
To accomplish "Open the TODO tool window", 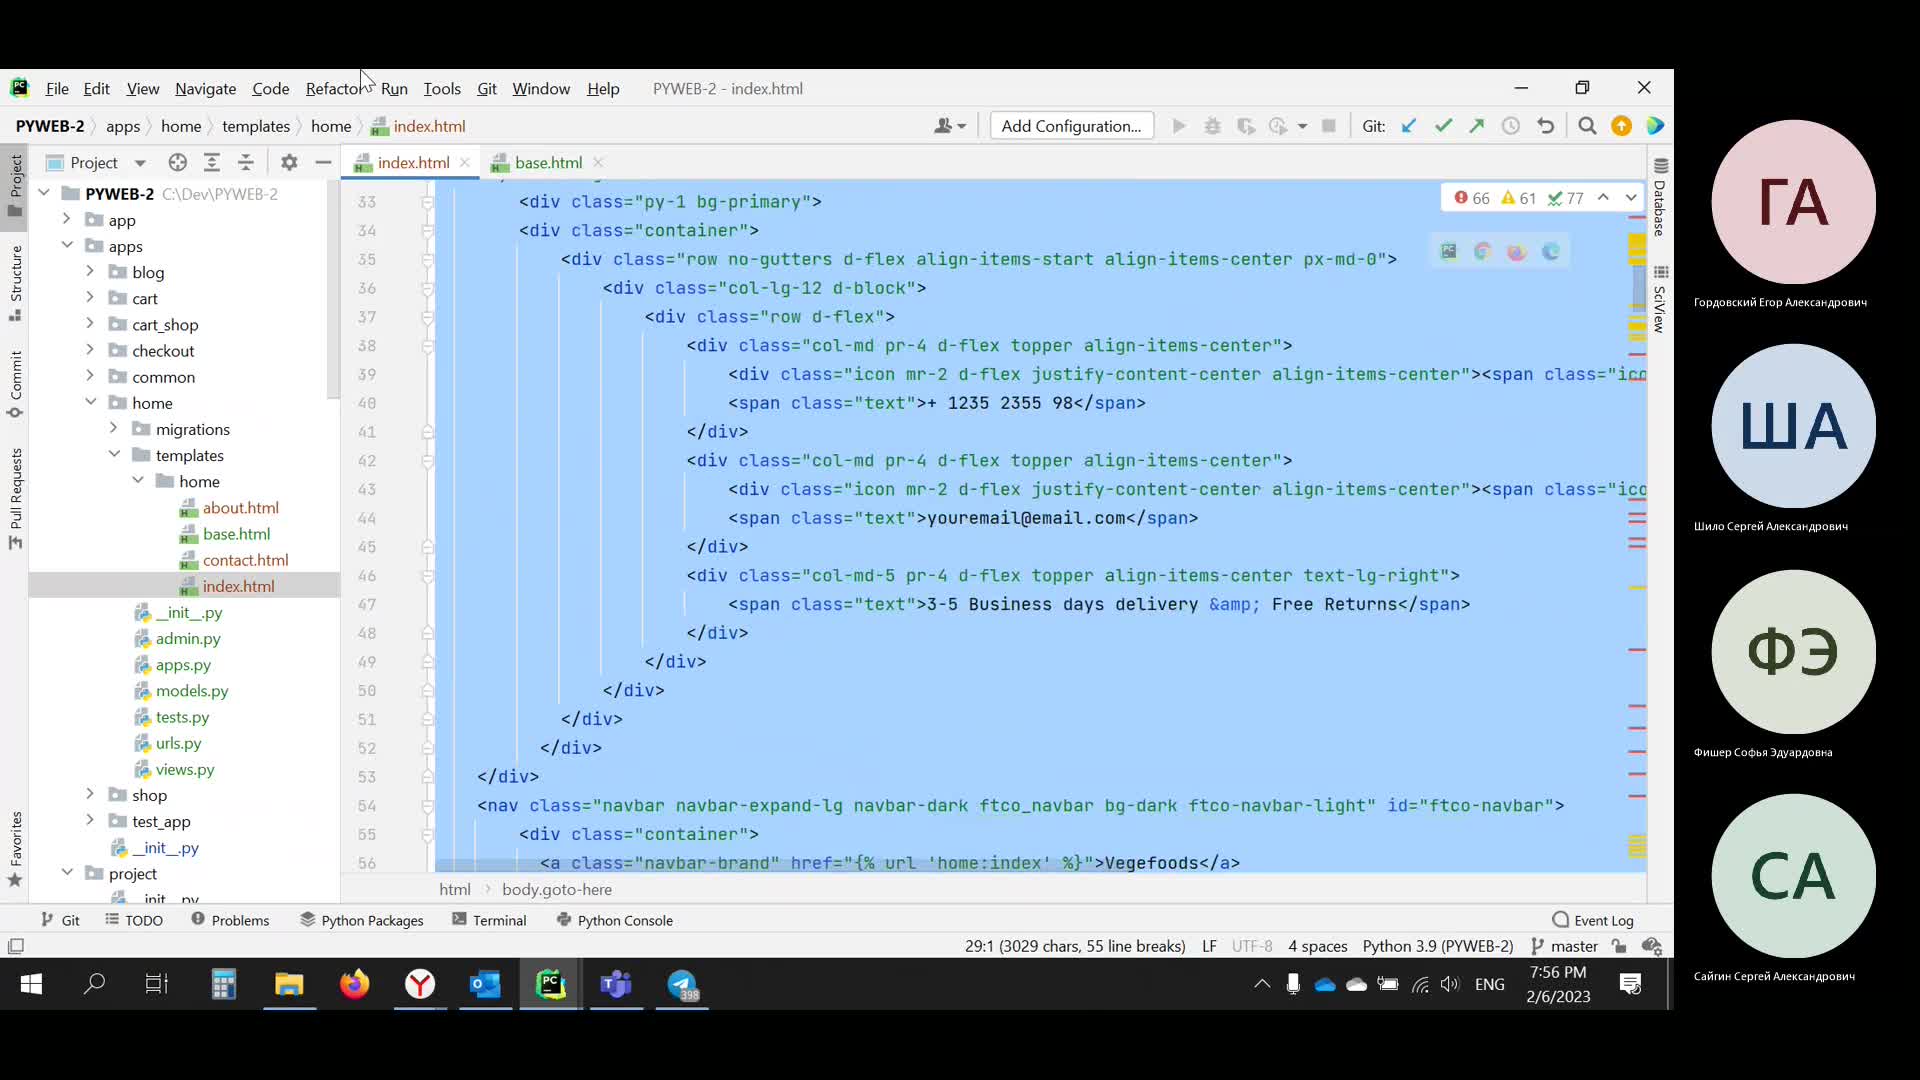I will [x=134, y=920].
